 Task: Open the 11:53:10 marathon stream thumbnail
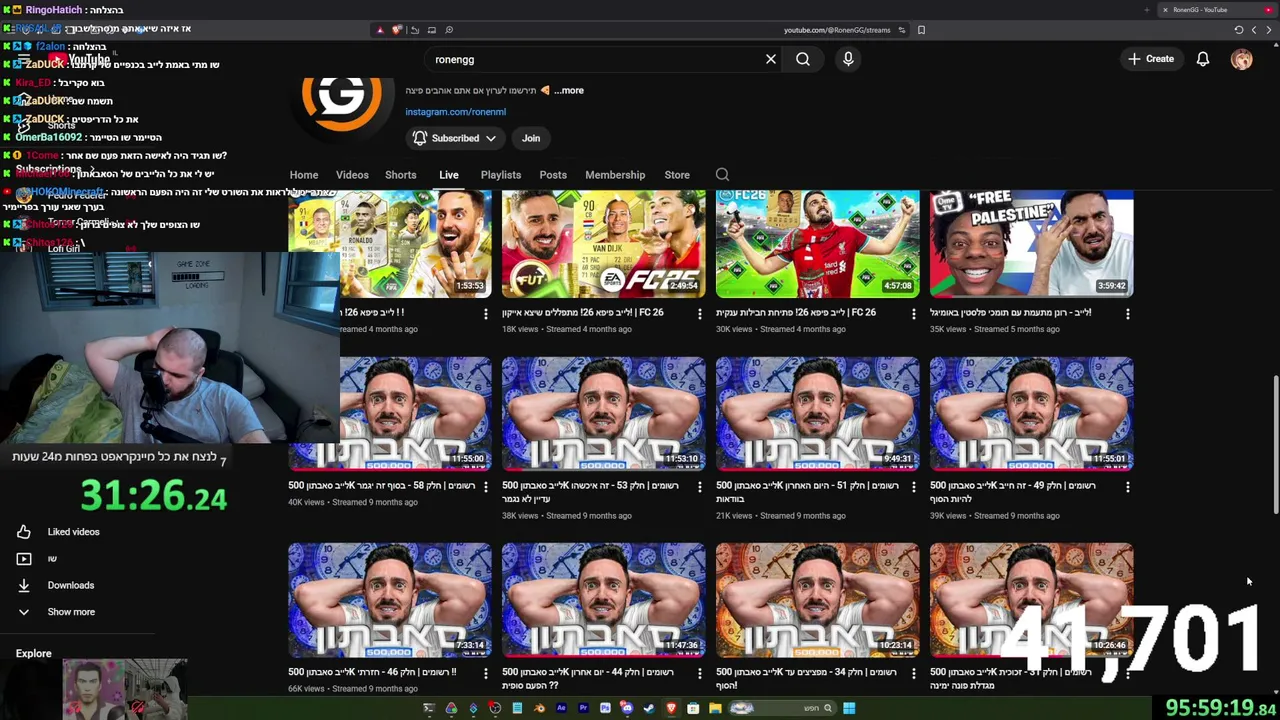pyautogui.click(x=604, y=414)
